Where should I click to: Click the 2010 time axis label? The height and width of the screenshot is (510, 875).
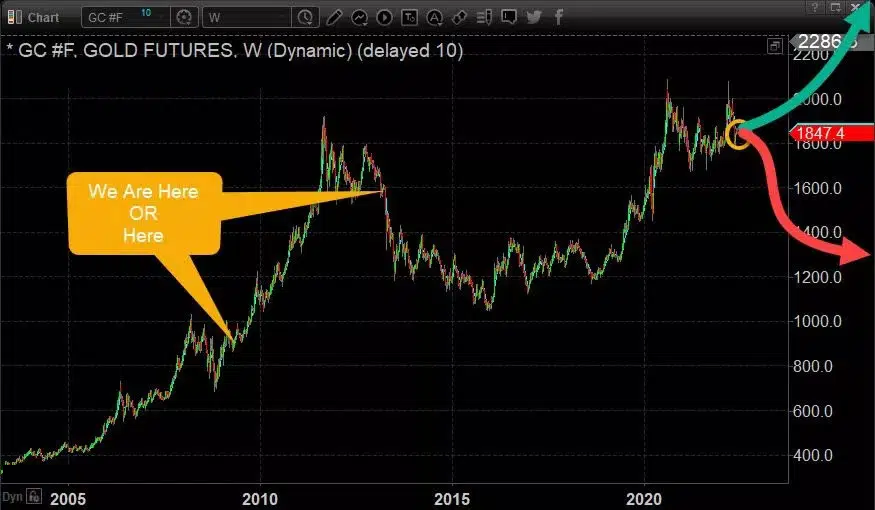click(x=259, y=498)
